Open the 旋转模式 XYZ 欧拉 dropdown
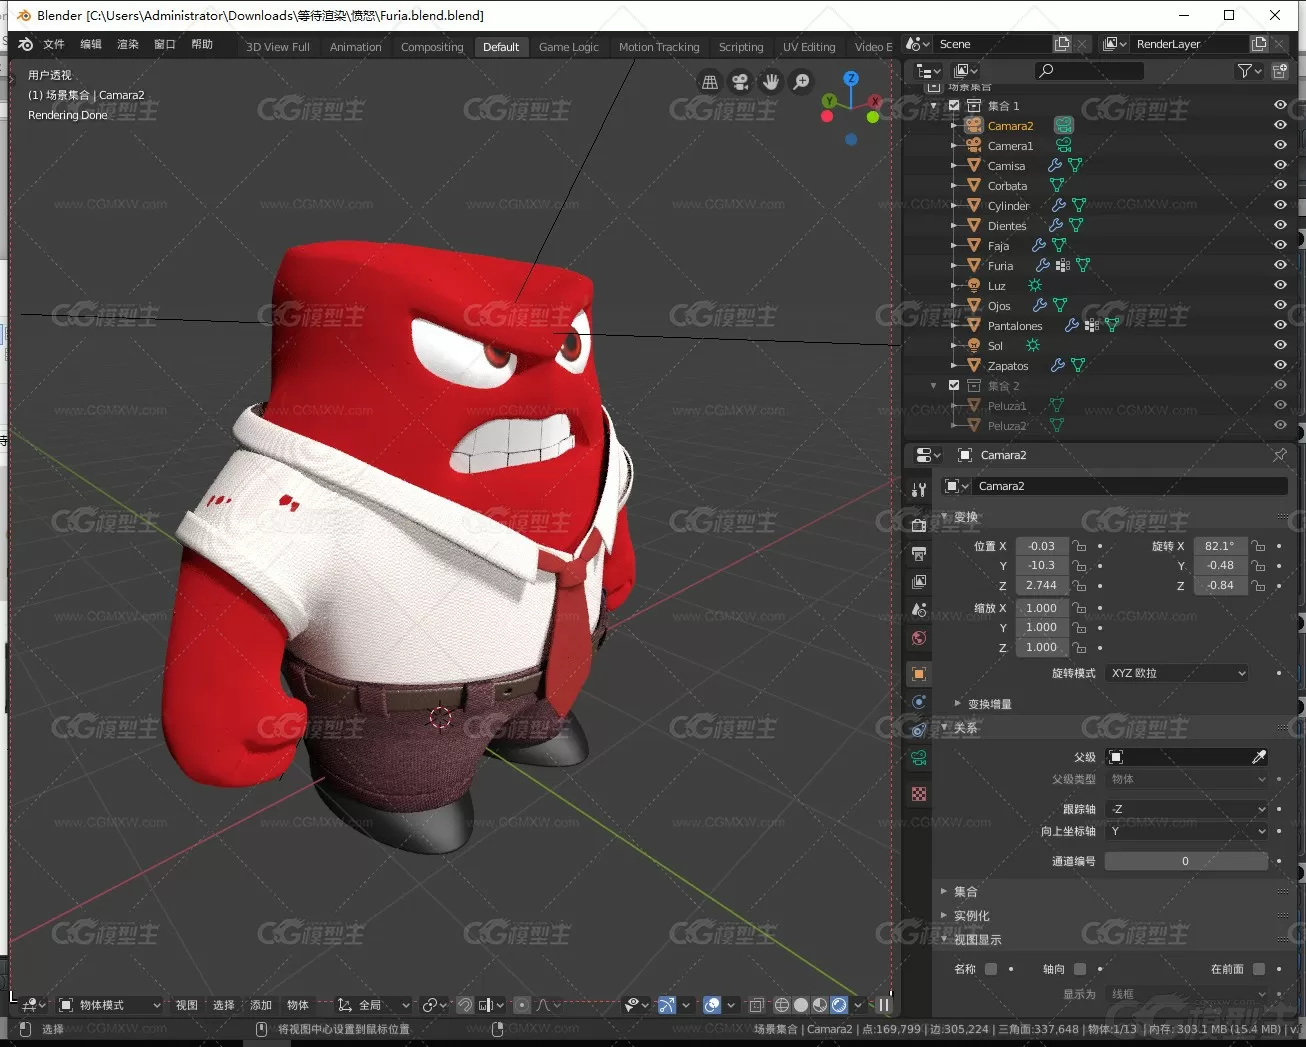Screen dimensions: 1306x1047 click(1178, 673)
